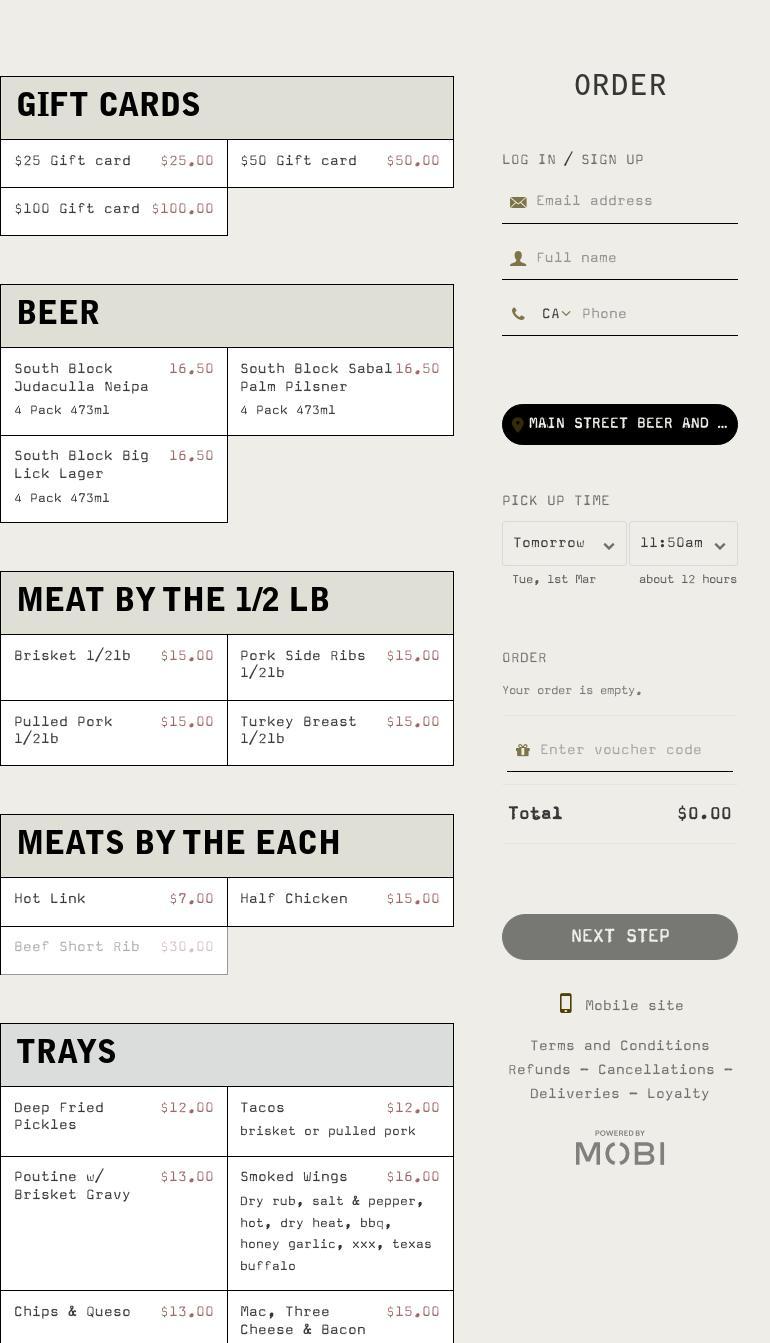This screenshot has width=770, height=1343.
Task: Open the Mobile site link
Action: tap(634, 1006)
